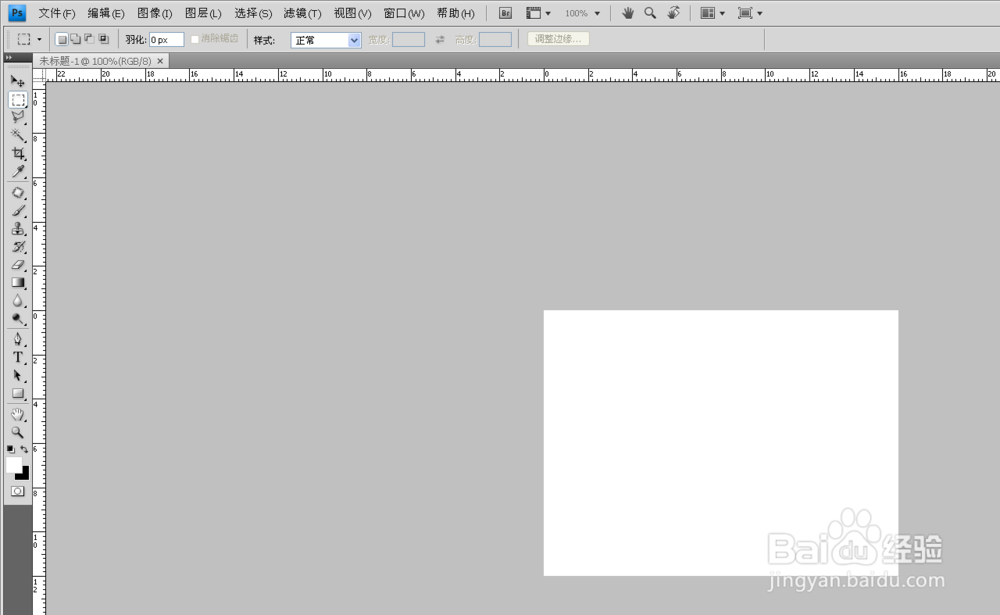Select the Blur tool
1000x615 pixels.
click(18, 300)
